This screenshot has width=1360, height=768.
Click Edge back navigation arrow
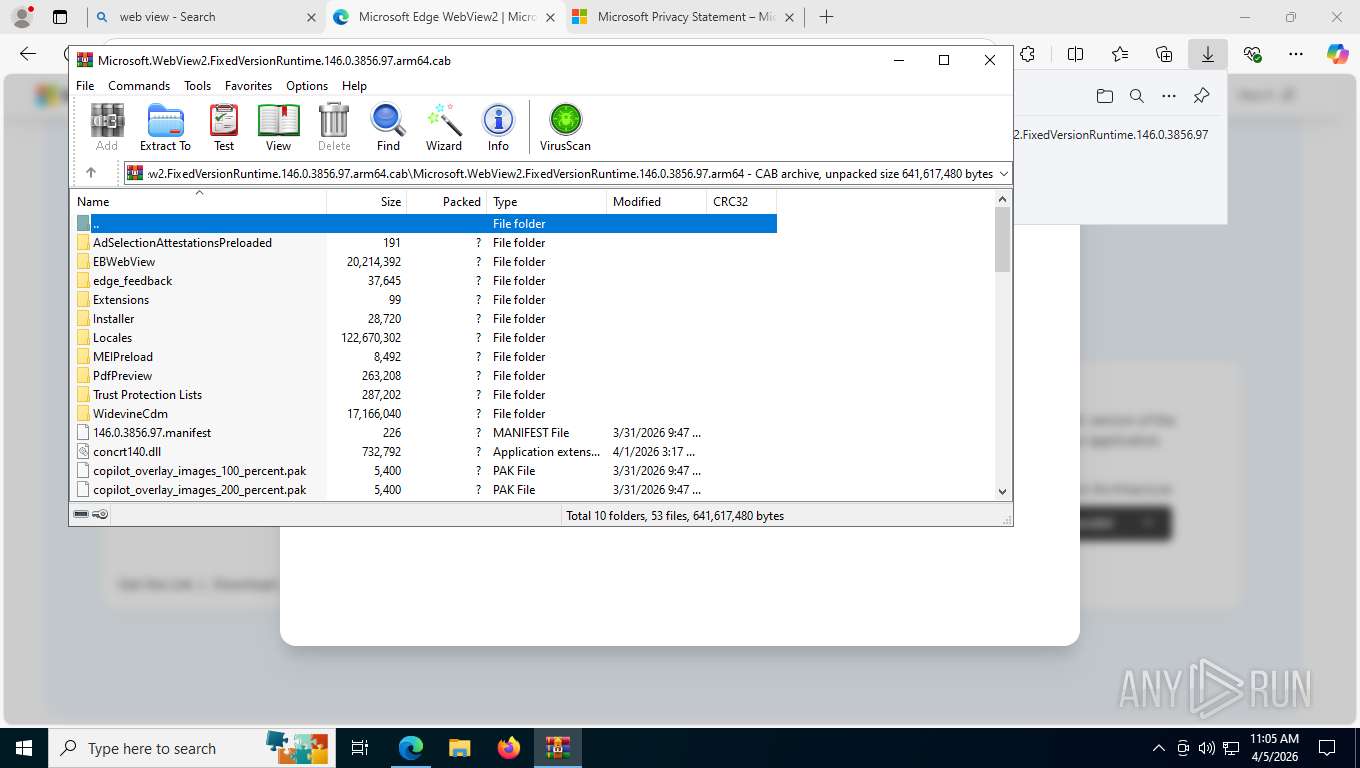28,54
